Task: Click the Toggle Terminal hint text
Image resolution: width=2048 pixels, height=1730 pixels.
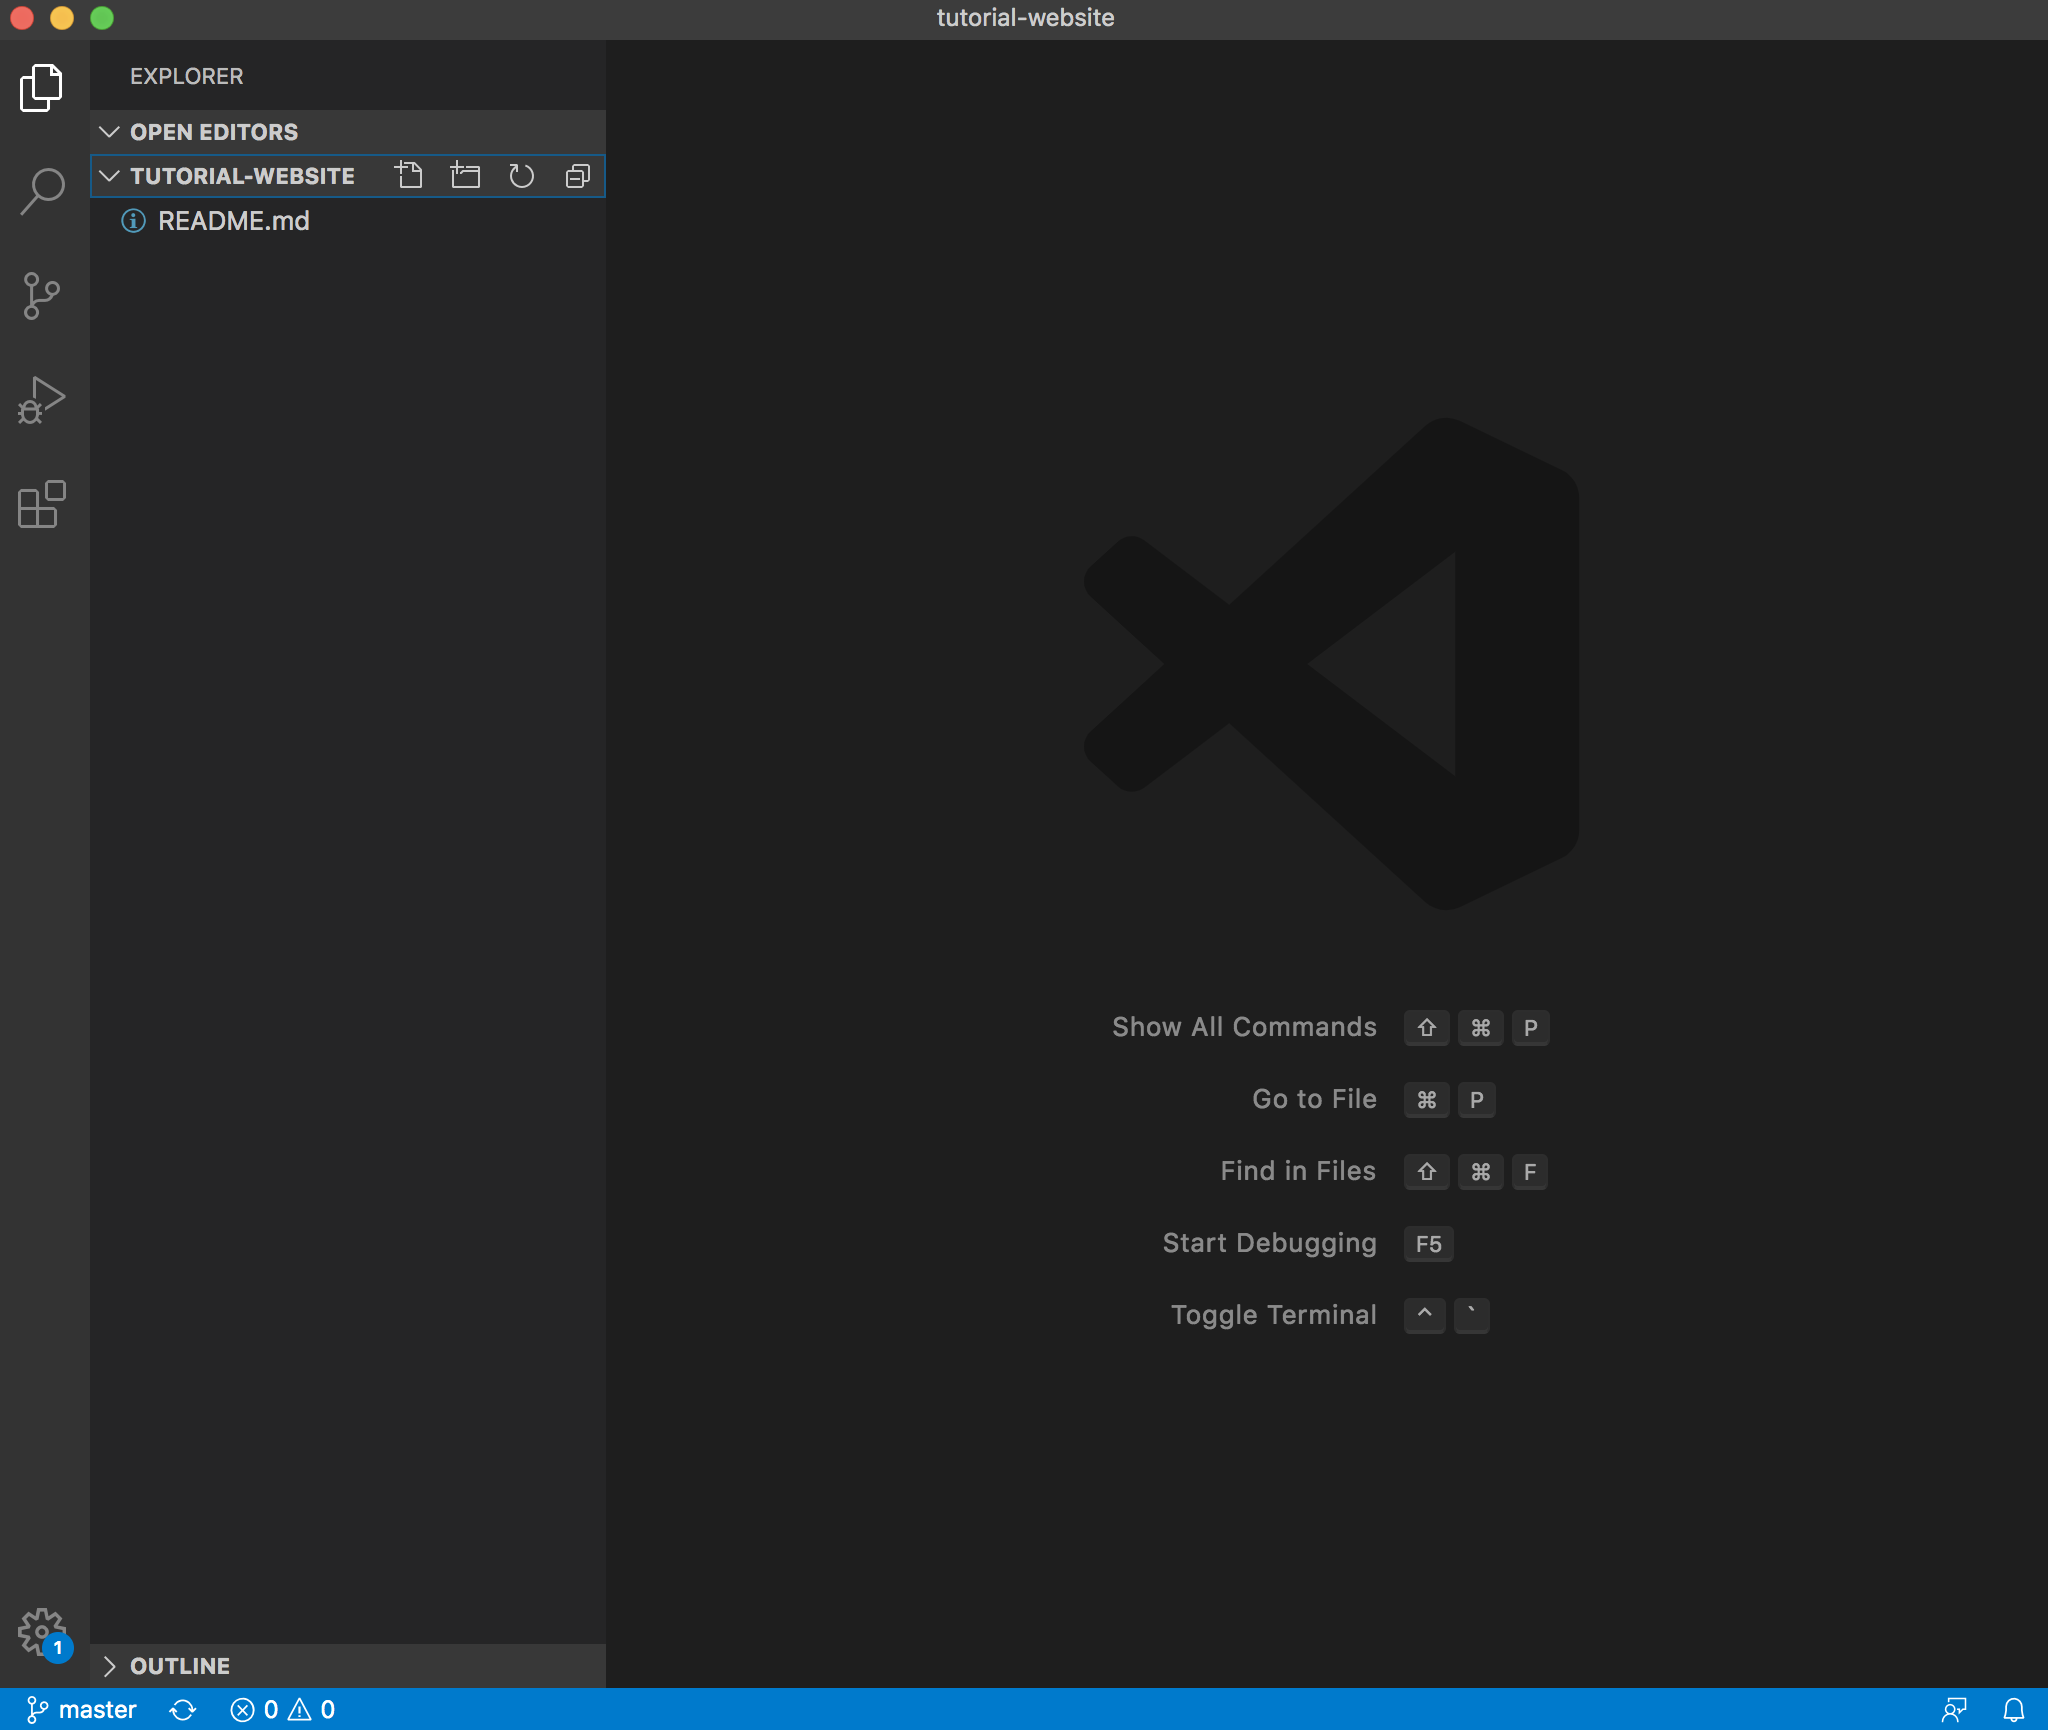Action: [x=1273, y=1315]
